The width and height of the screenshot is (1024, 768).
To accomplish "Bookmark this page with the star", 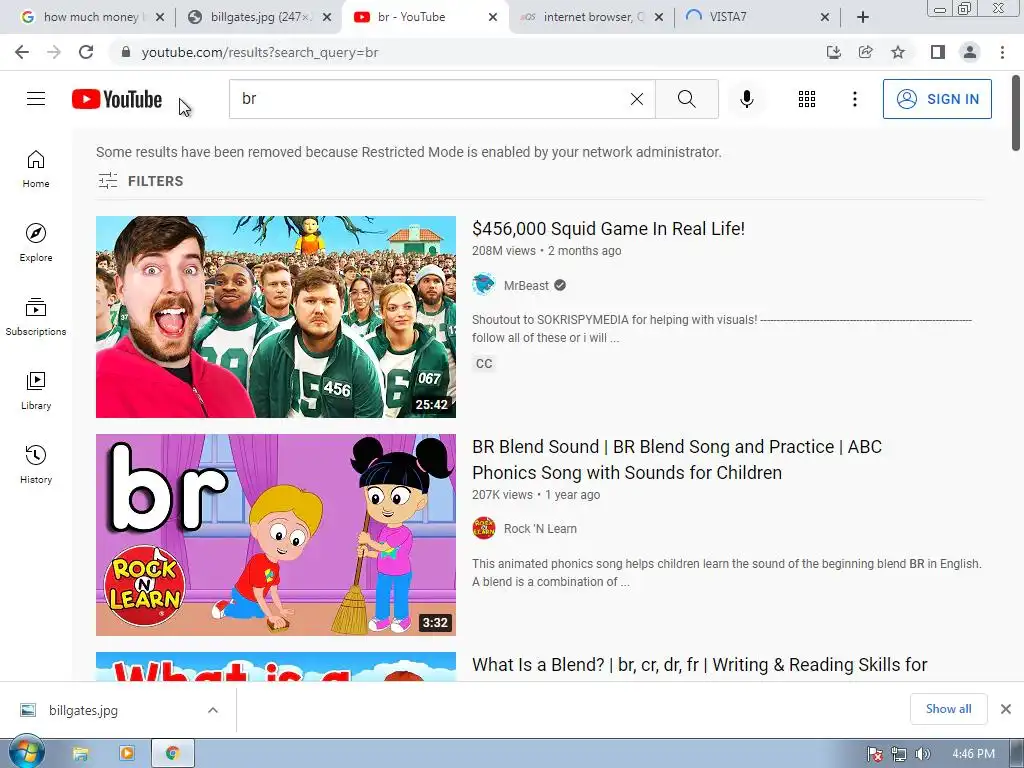I will [898, 52].
